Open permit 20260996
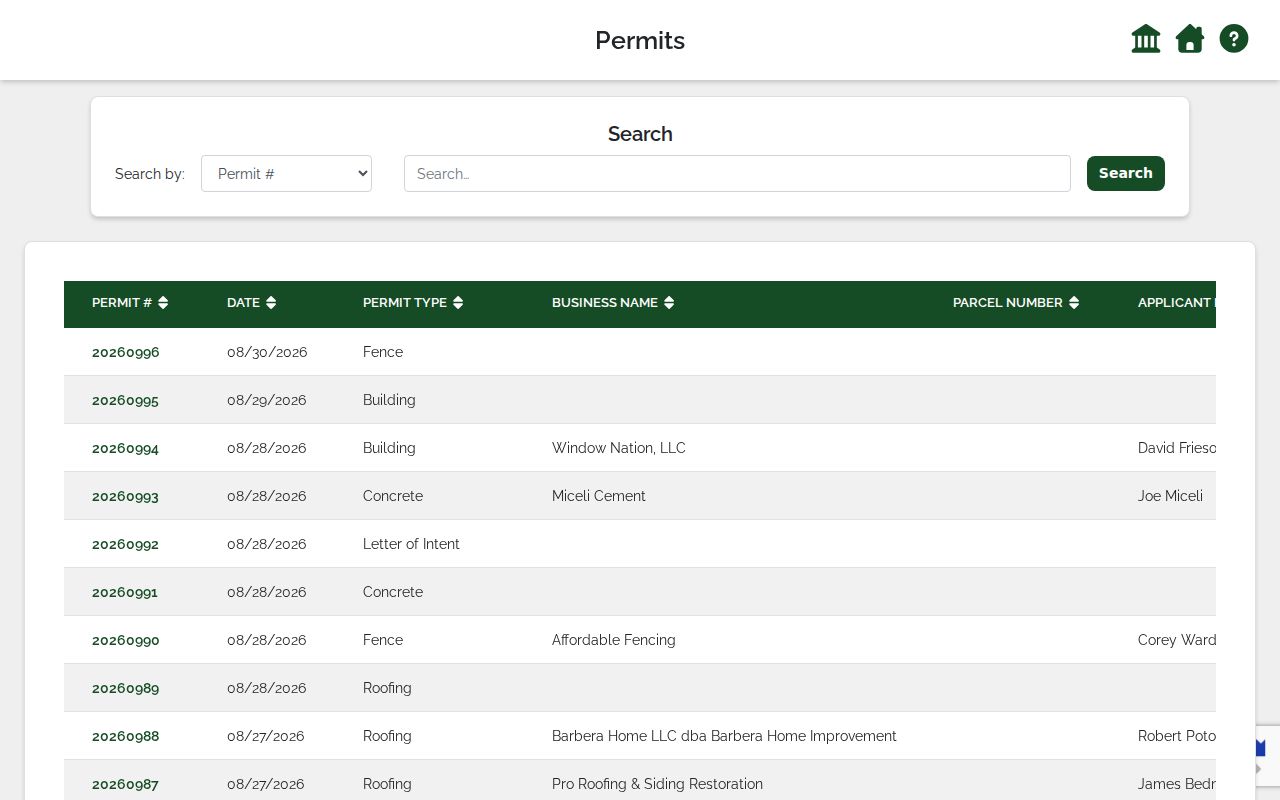This screenshot has height=800, width=1280. click(126, 352)
